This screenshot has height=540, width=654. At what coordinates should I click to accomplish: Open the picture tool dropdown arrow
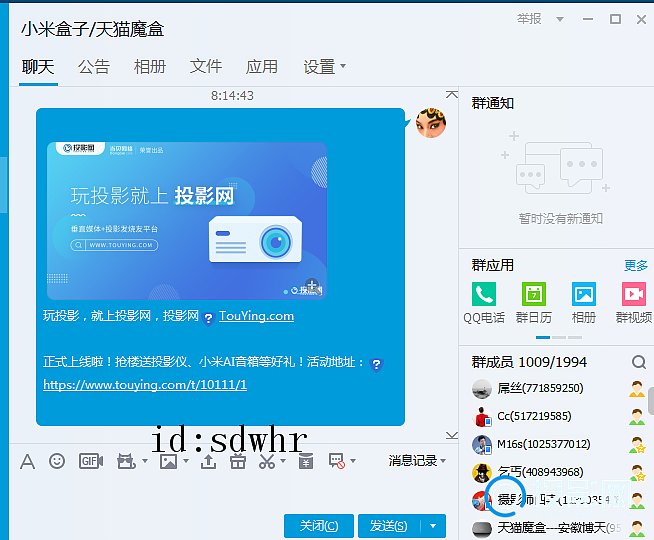click(186, 461)
